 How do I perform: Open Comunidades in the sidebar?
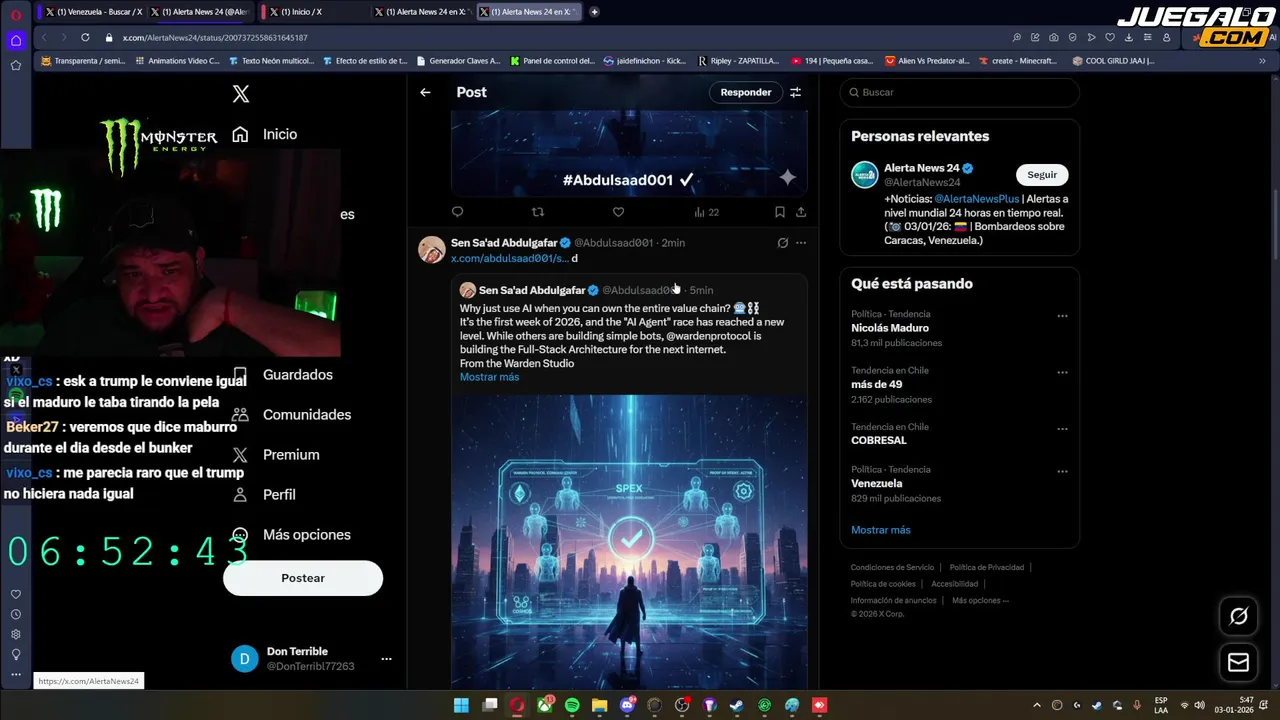coord(291,414)
